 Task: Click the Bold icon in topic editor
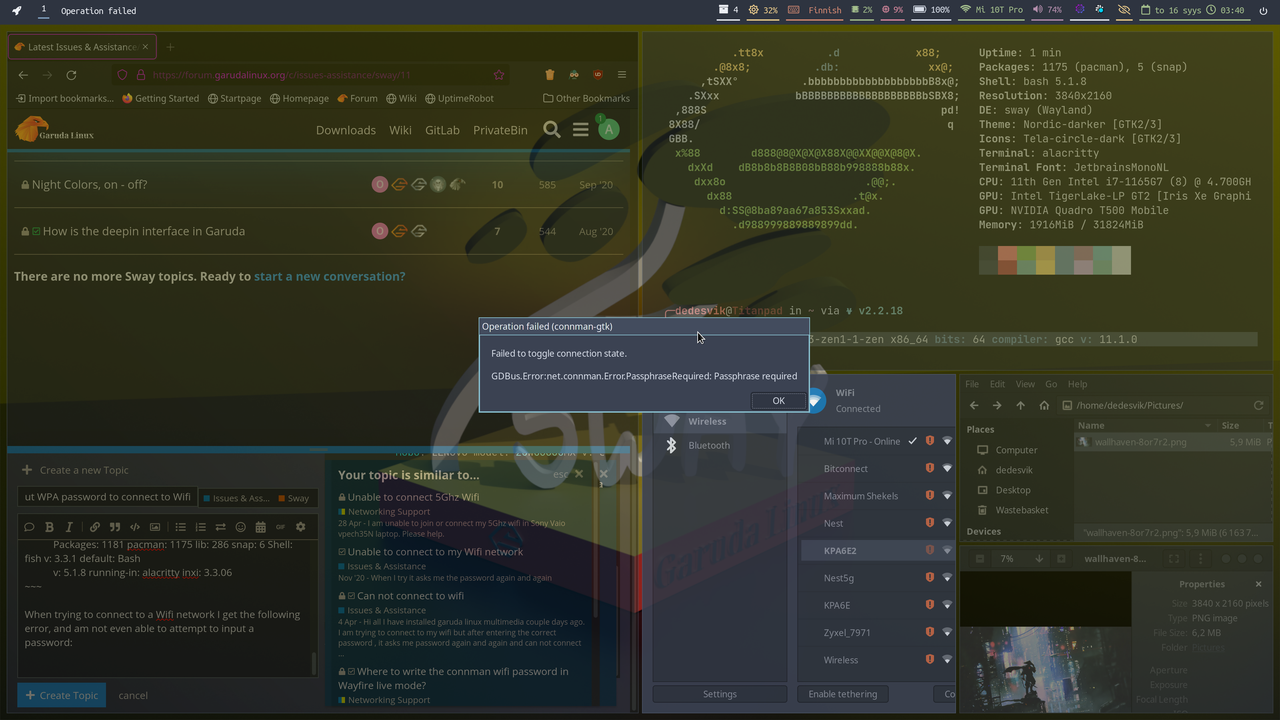tap(49, 527)
